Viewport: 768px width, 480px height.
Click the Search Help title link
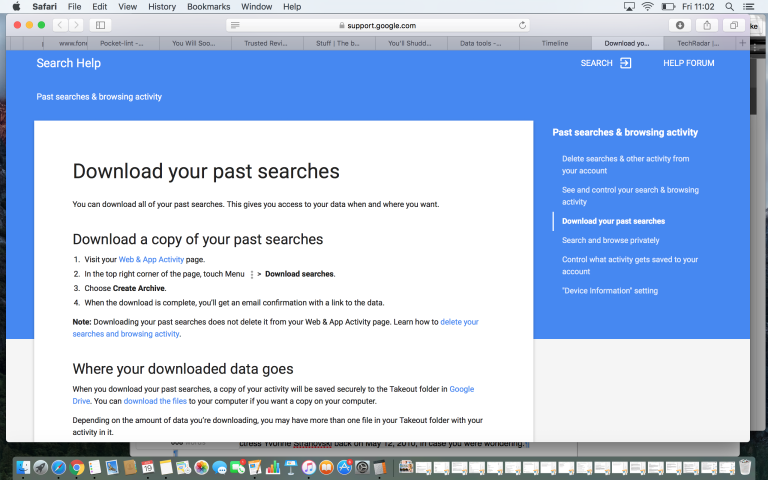click(69, 63)
